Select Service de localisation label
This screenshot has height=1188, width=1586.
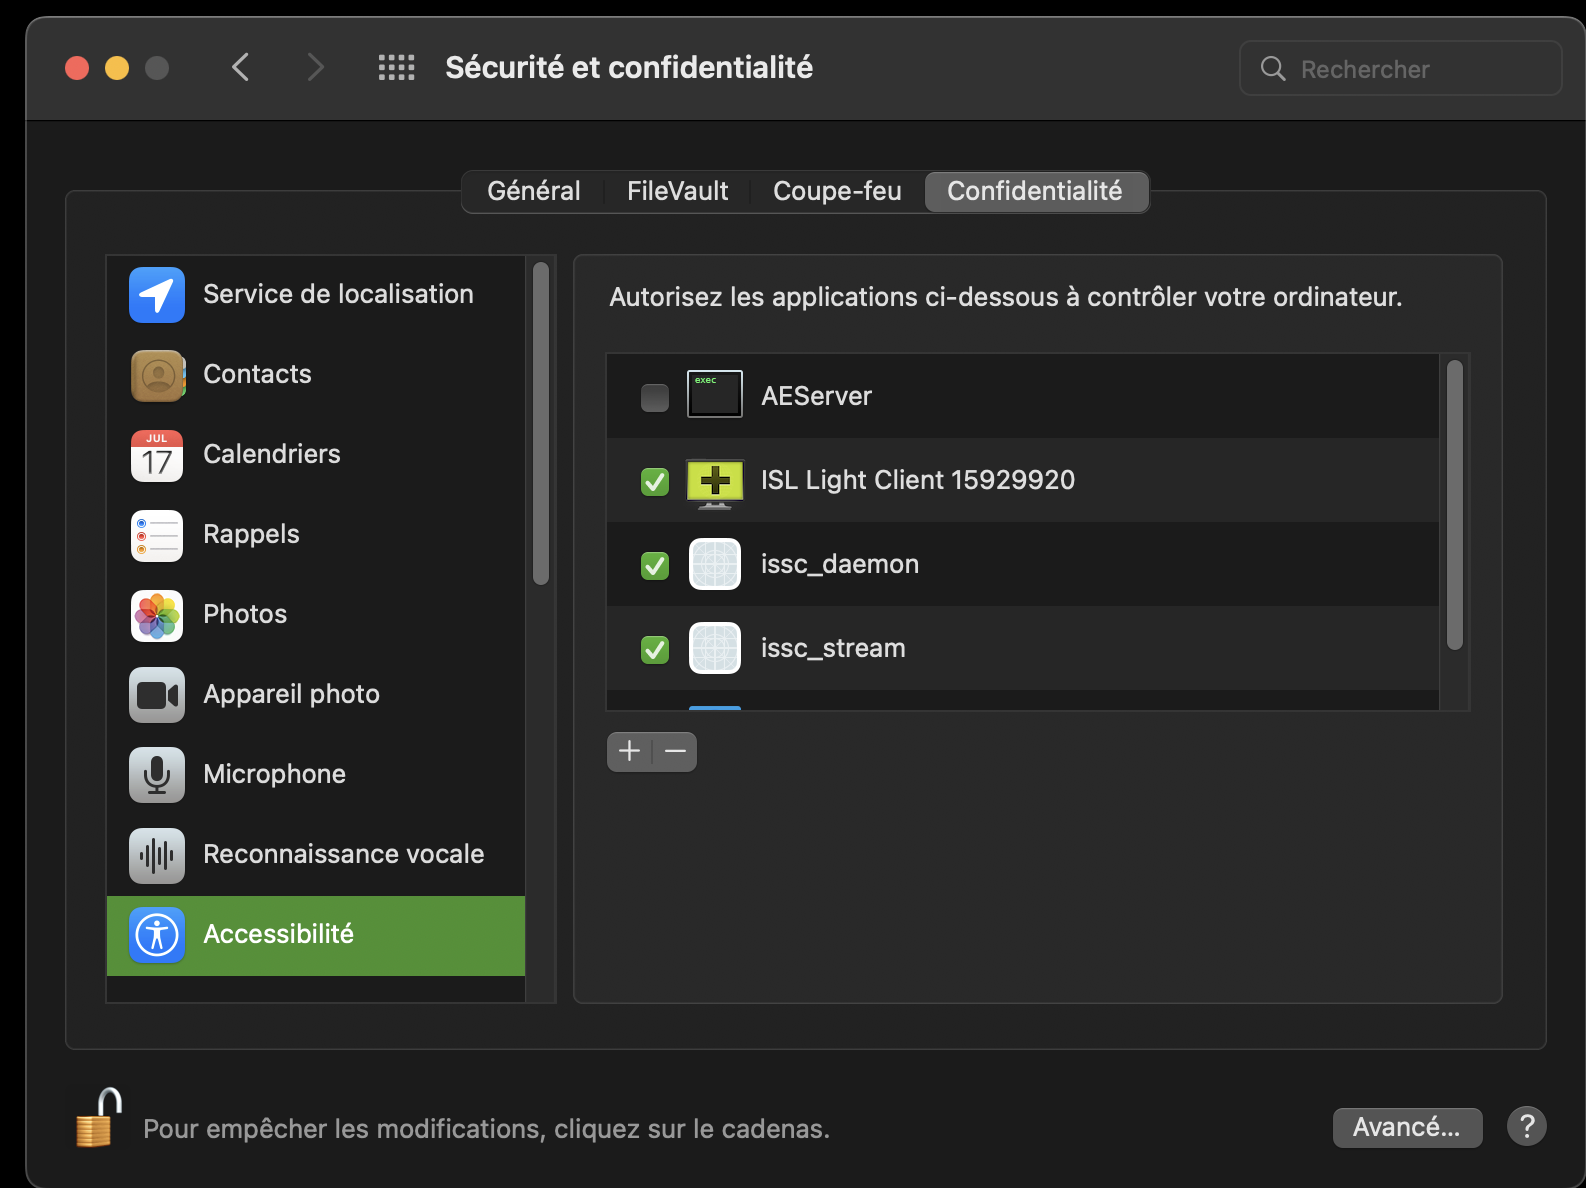338,294
